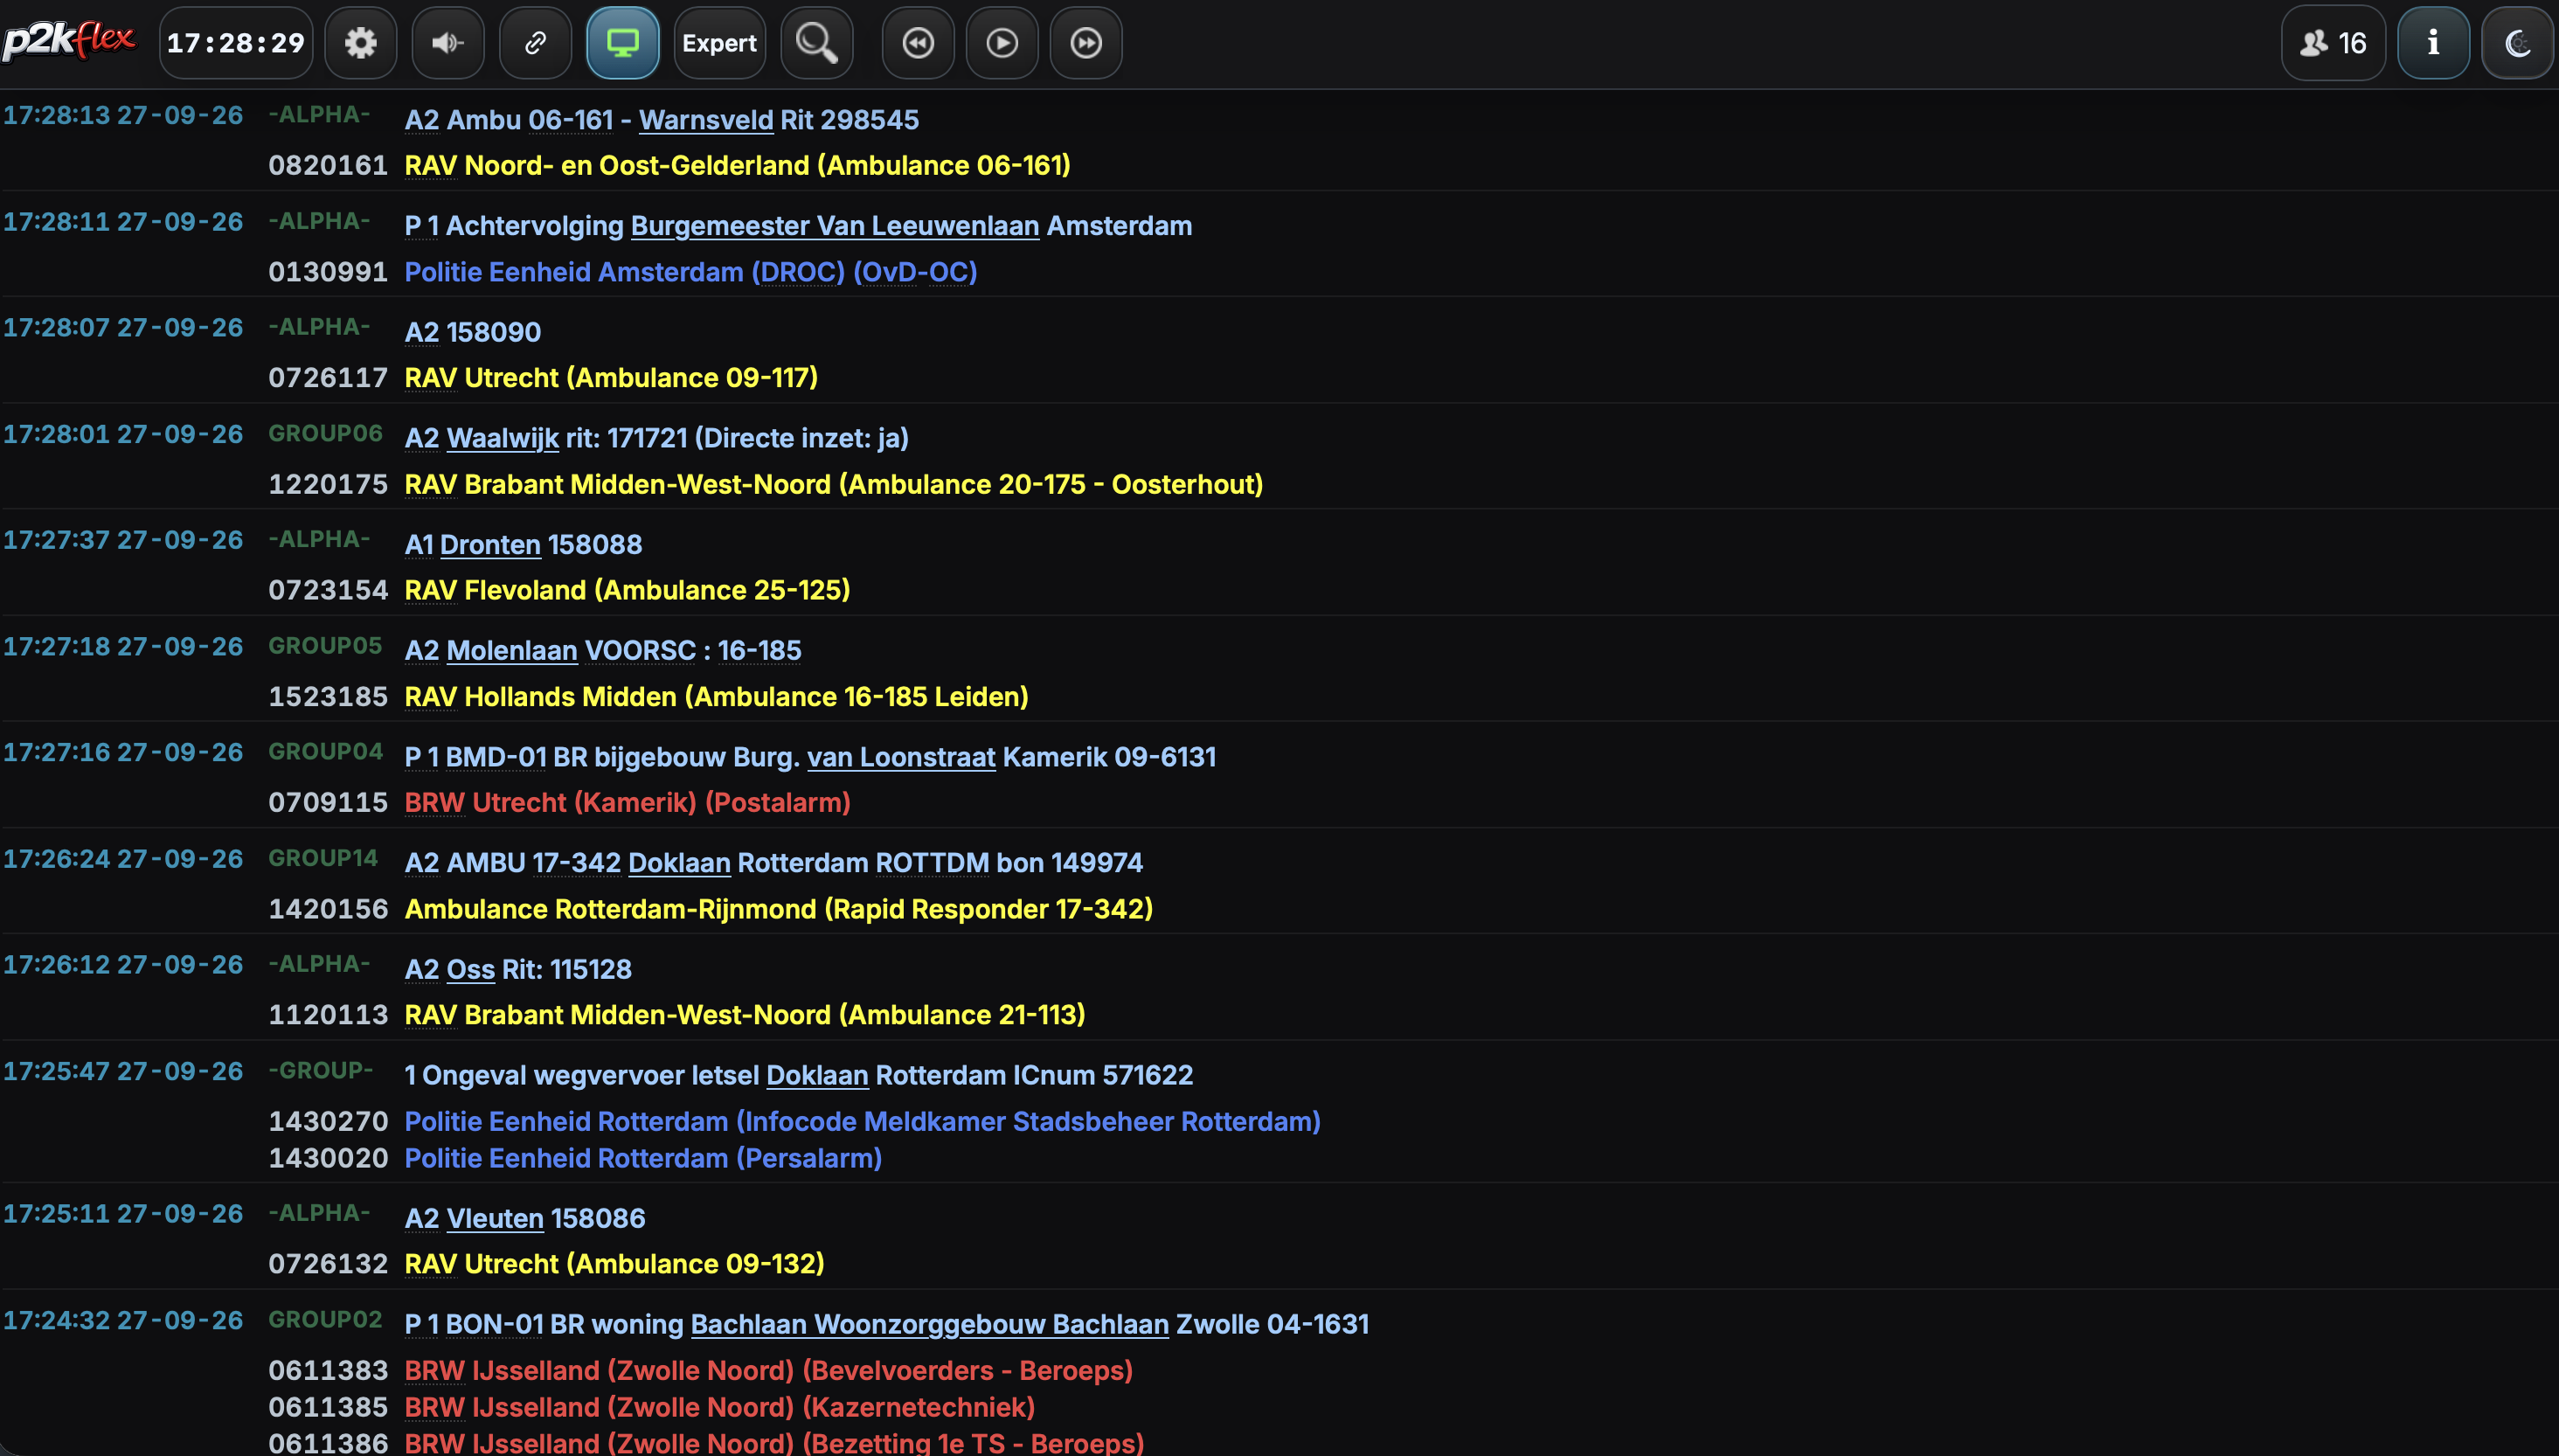Click the BON-01 code
The image size is (2559, 1456).
tap(494, 1325)
